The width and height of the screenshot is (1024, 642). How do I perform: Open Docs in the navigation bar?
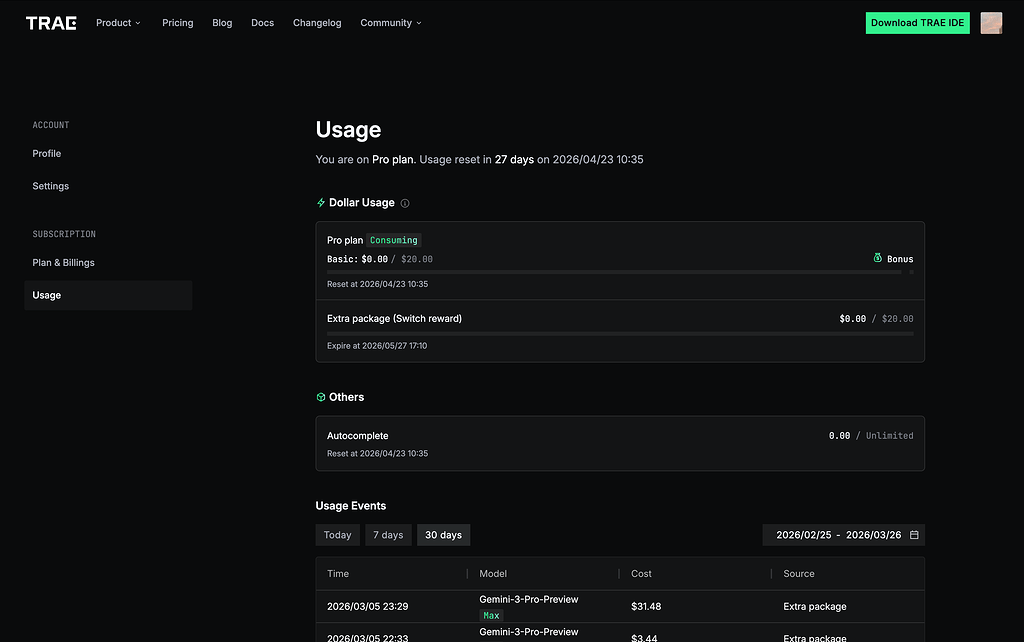pos(263,23)
